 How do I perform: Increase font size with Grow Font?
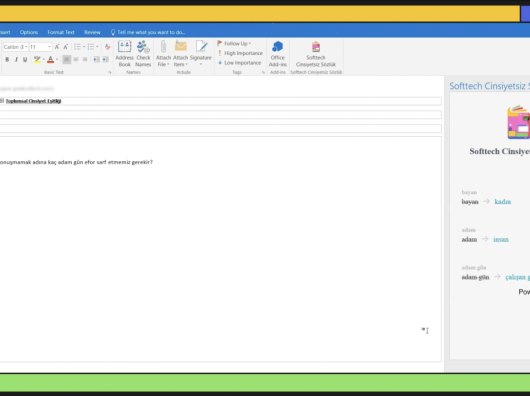[57, 47]
